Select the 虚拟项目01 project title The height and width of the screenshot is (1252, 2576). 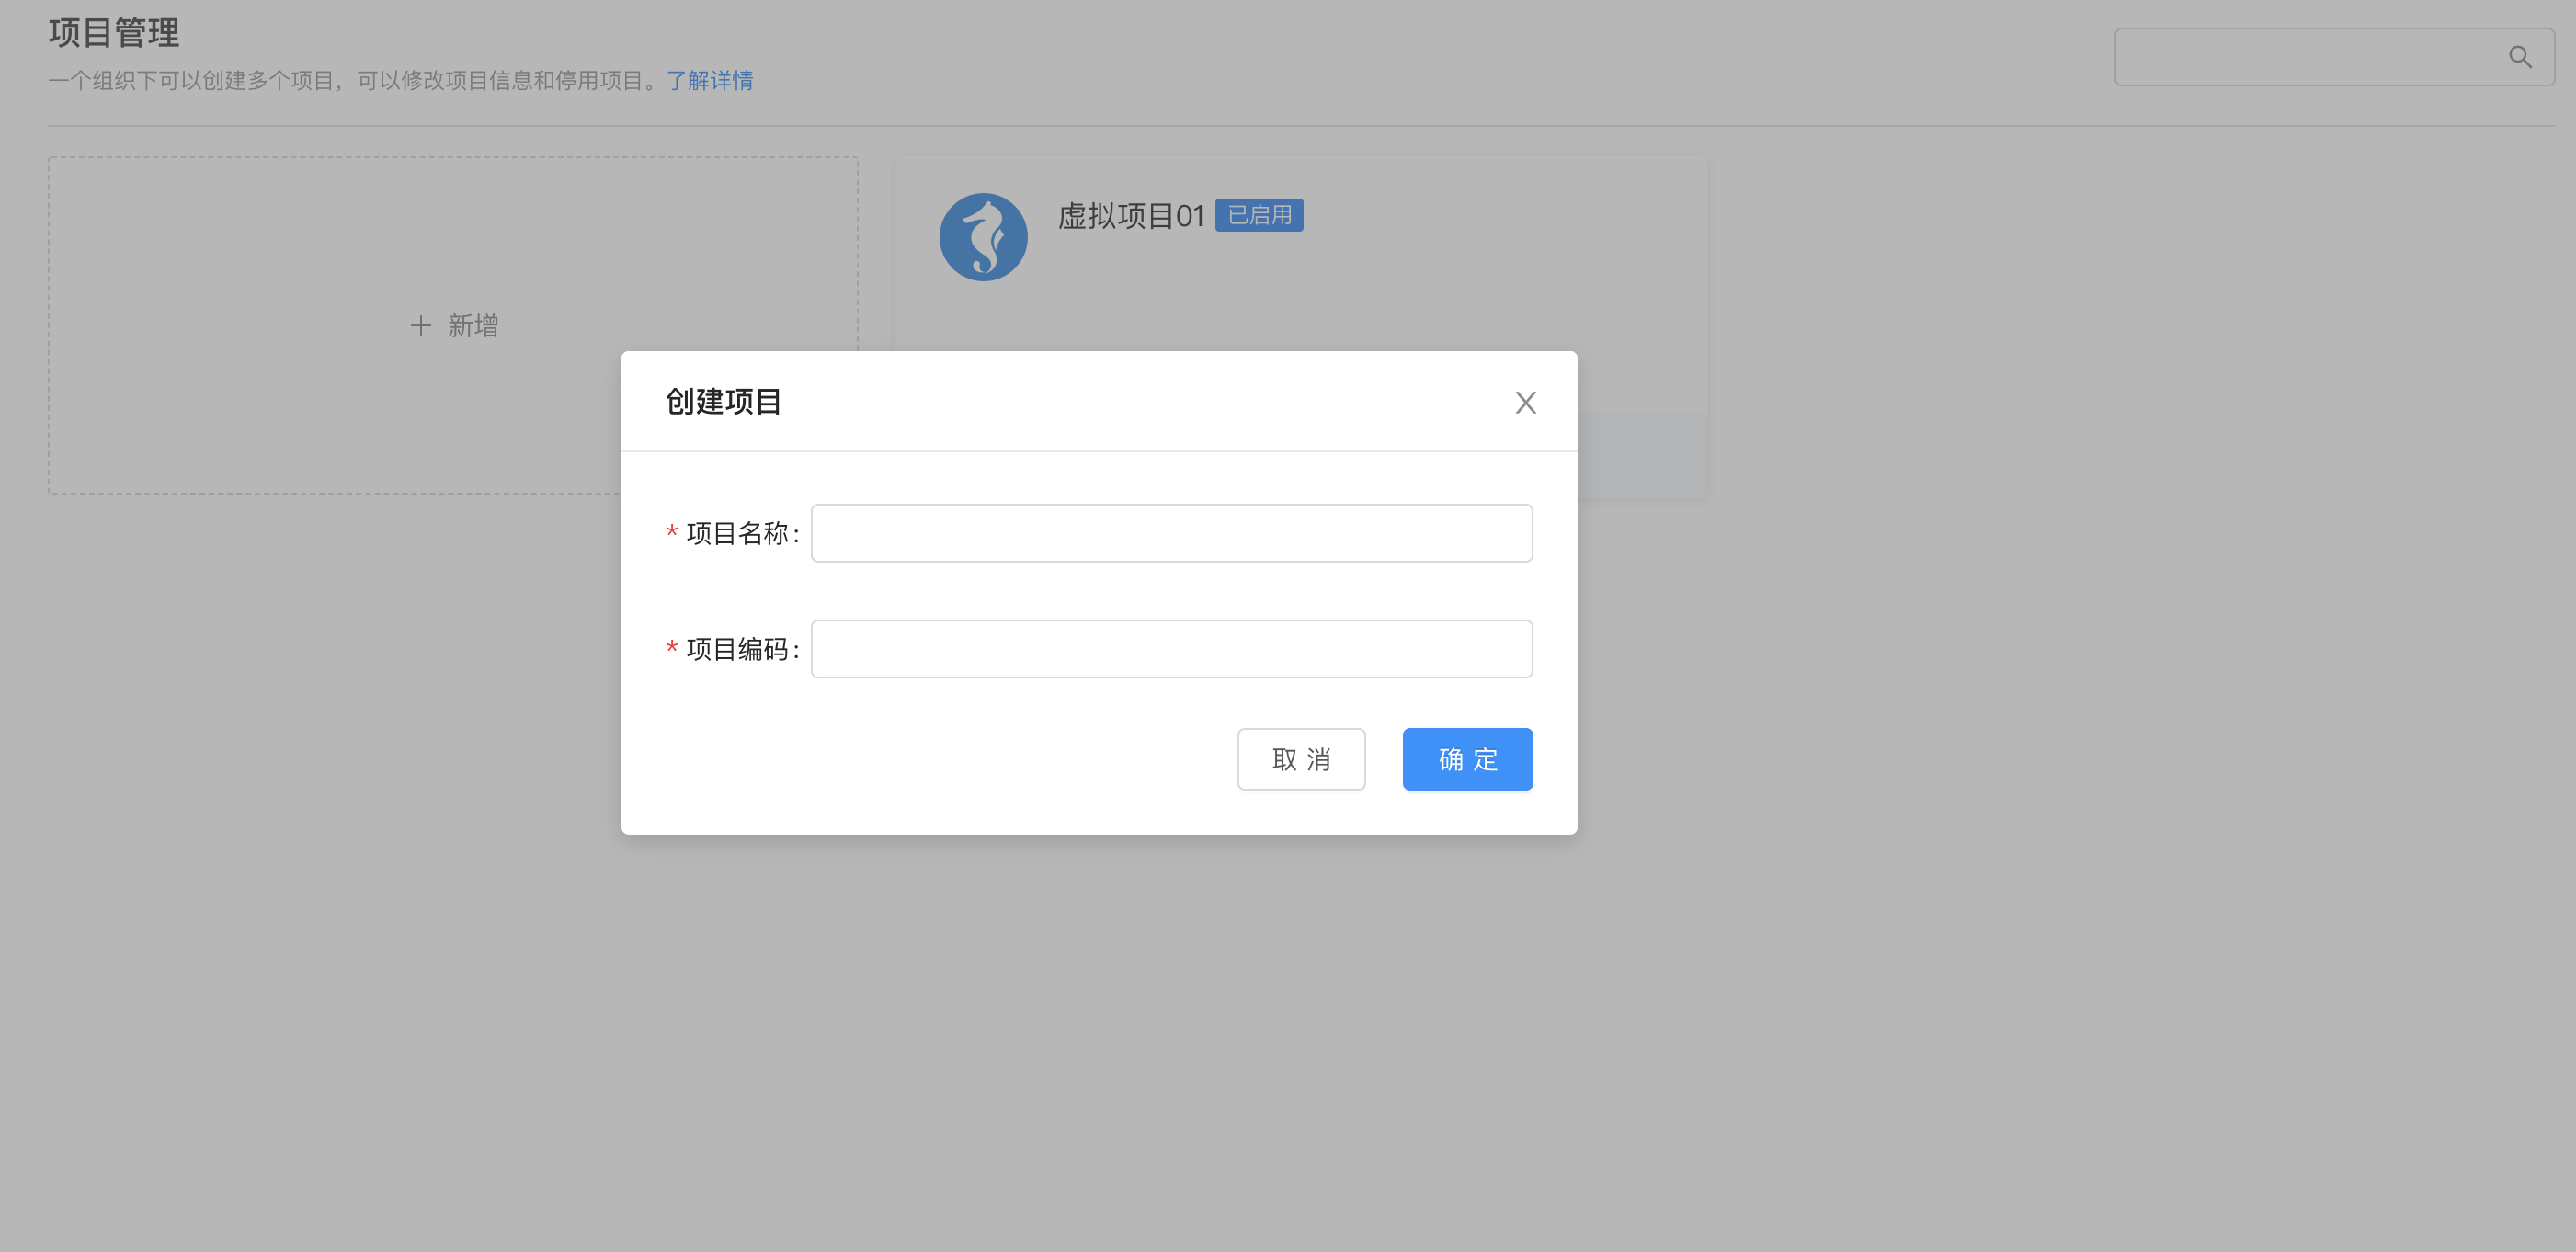pos(1131,215)
